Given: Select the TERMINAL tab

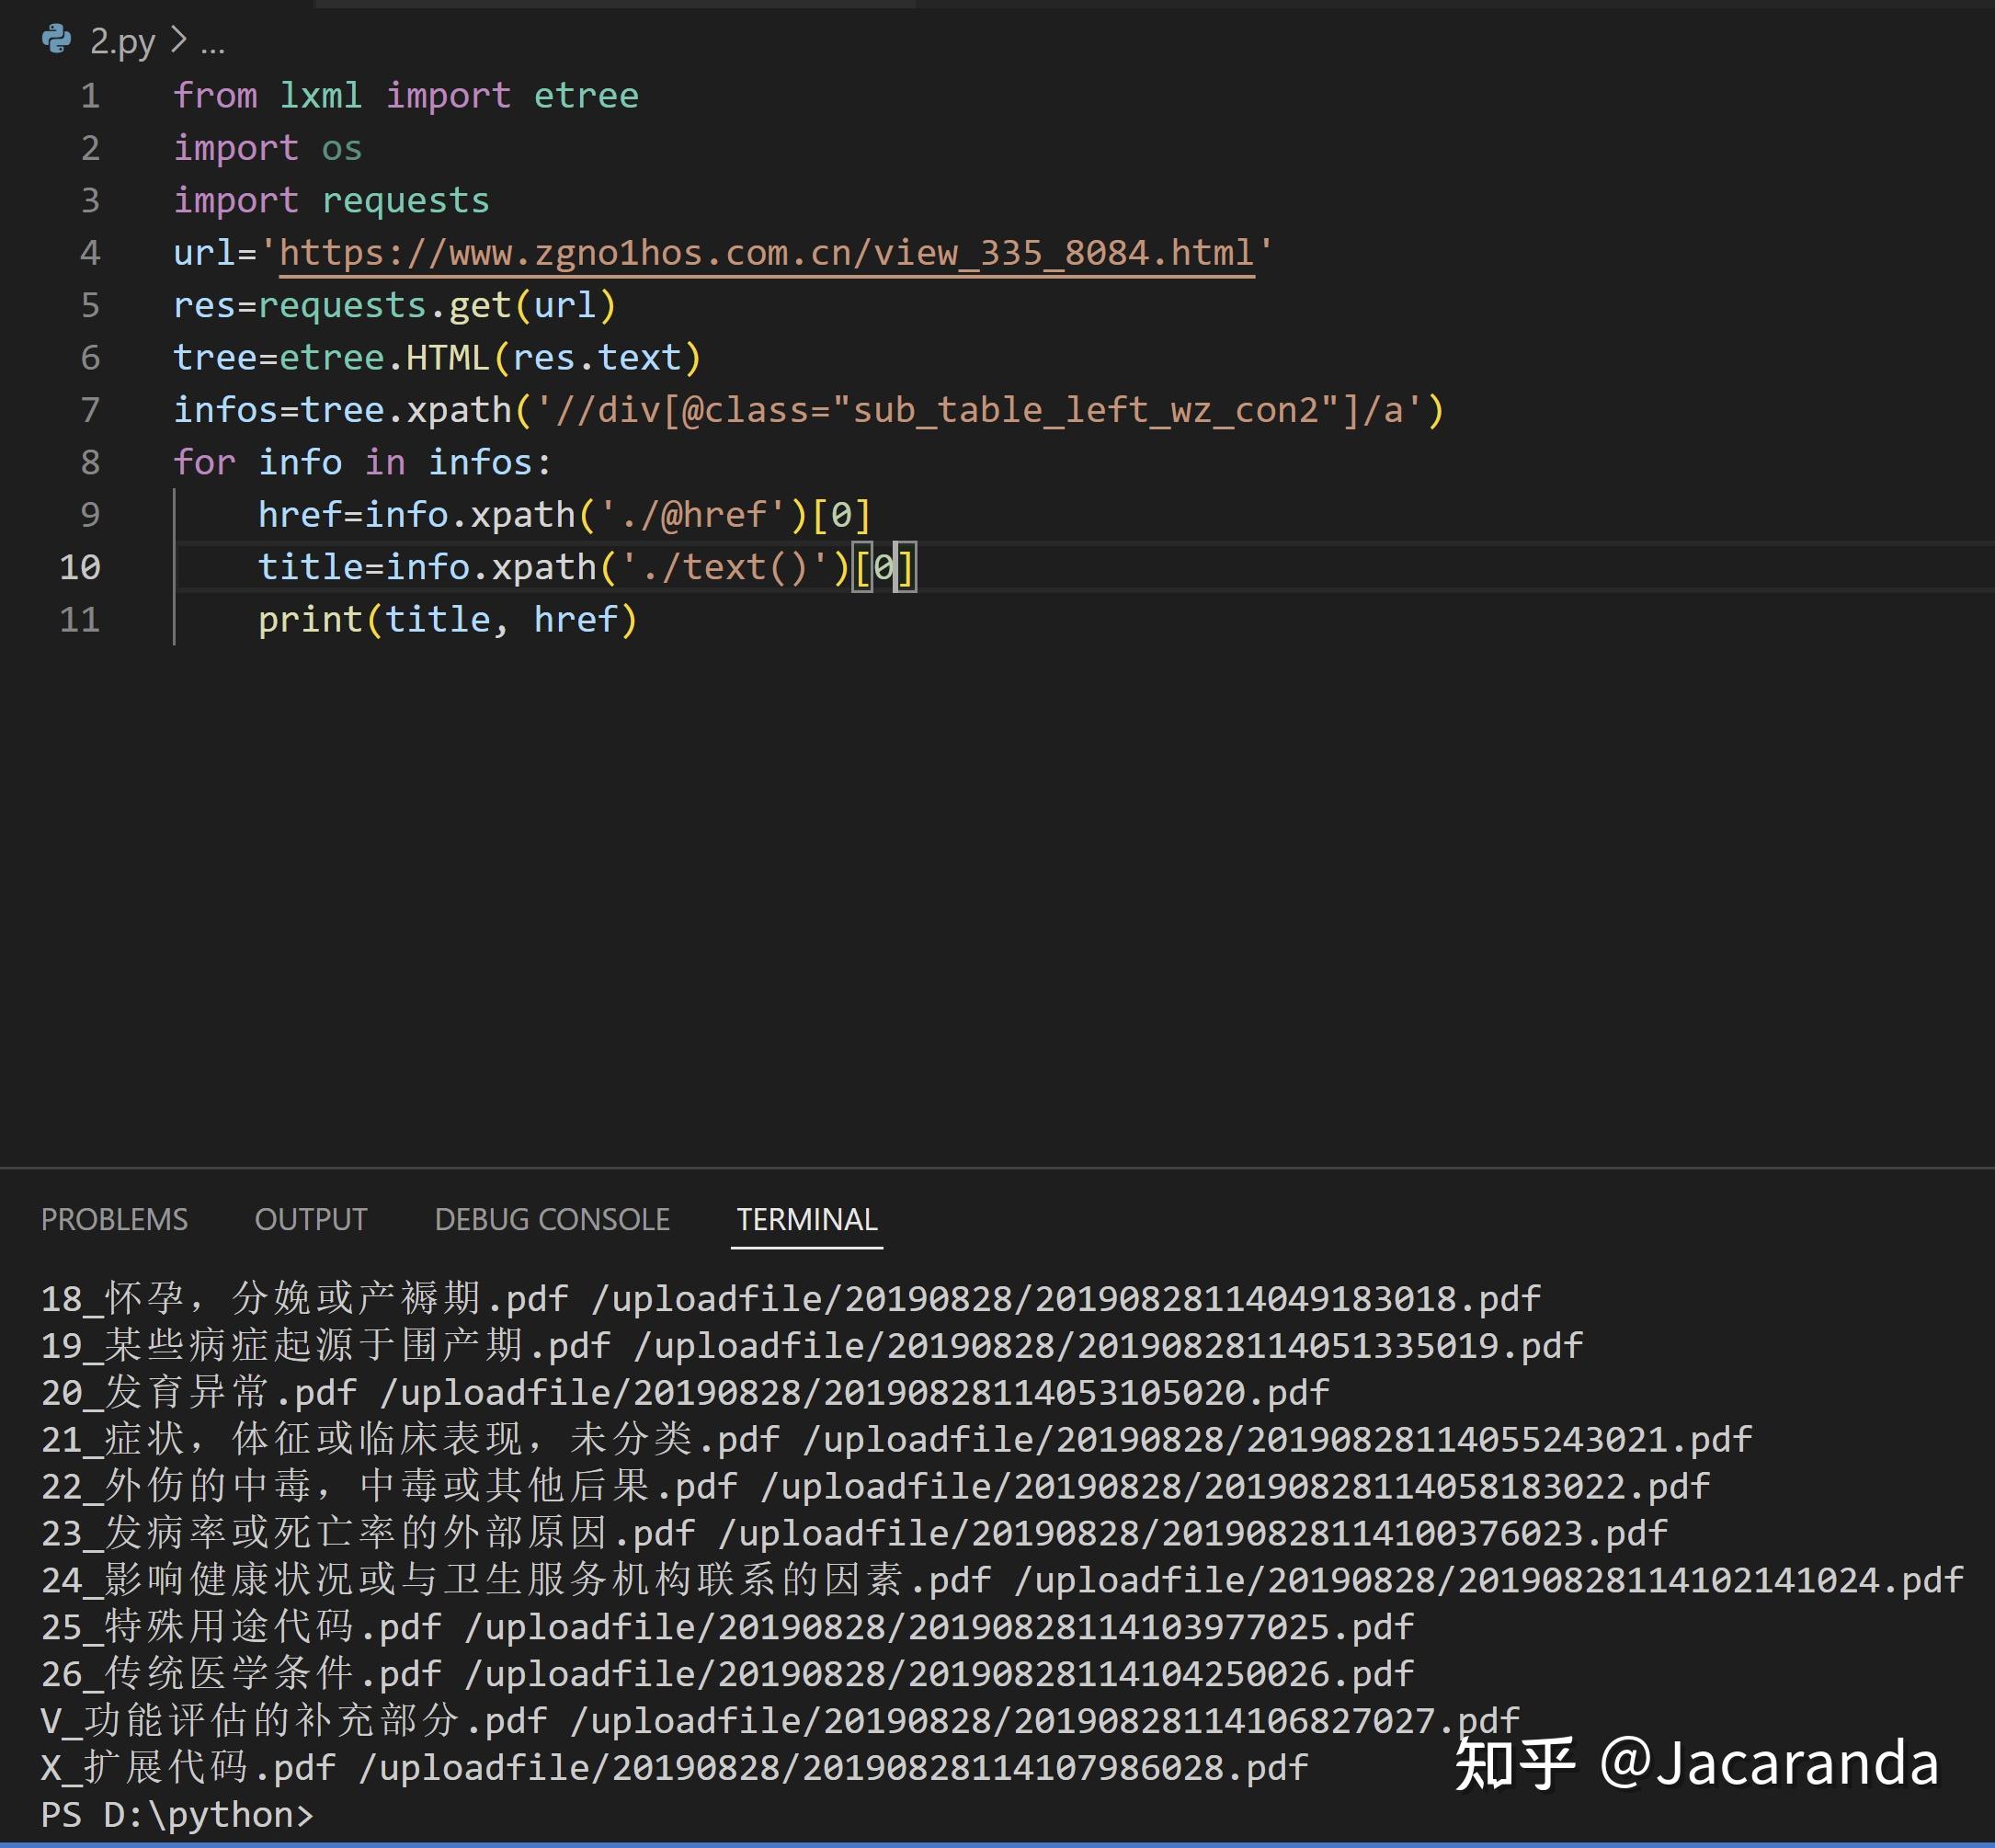Looking at the screenshot, I should [806, 1218].
